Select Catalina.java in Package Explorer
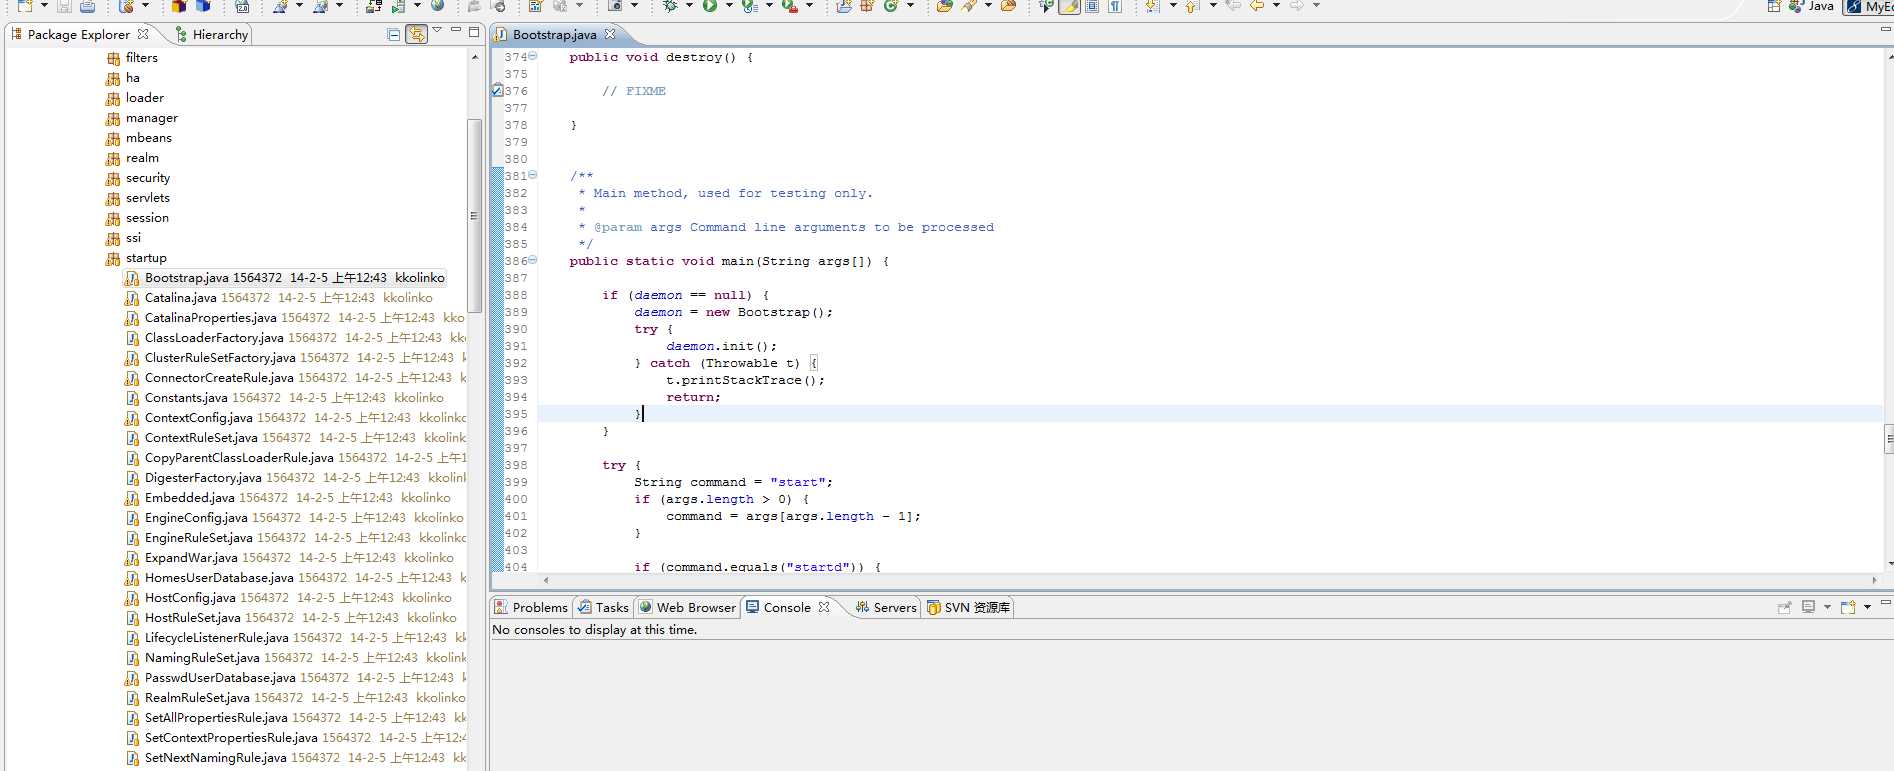 tap(279, 298)
